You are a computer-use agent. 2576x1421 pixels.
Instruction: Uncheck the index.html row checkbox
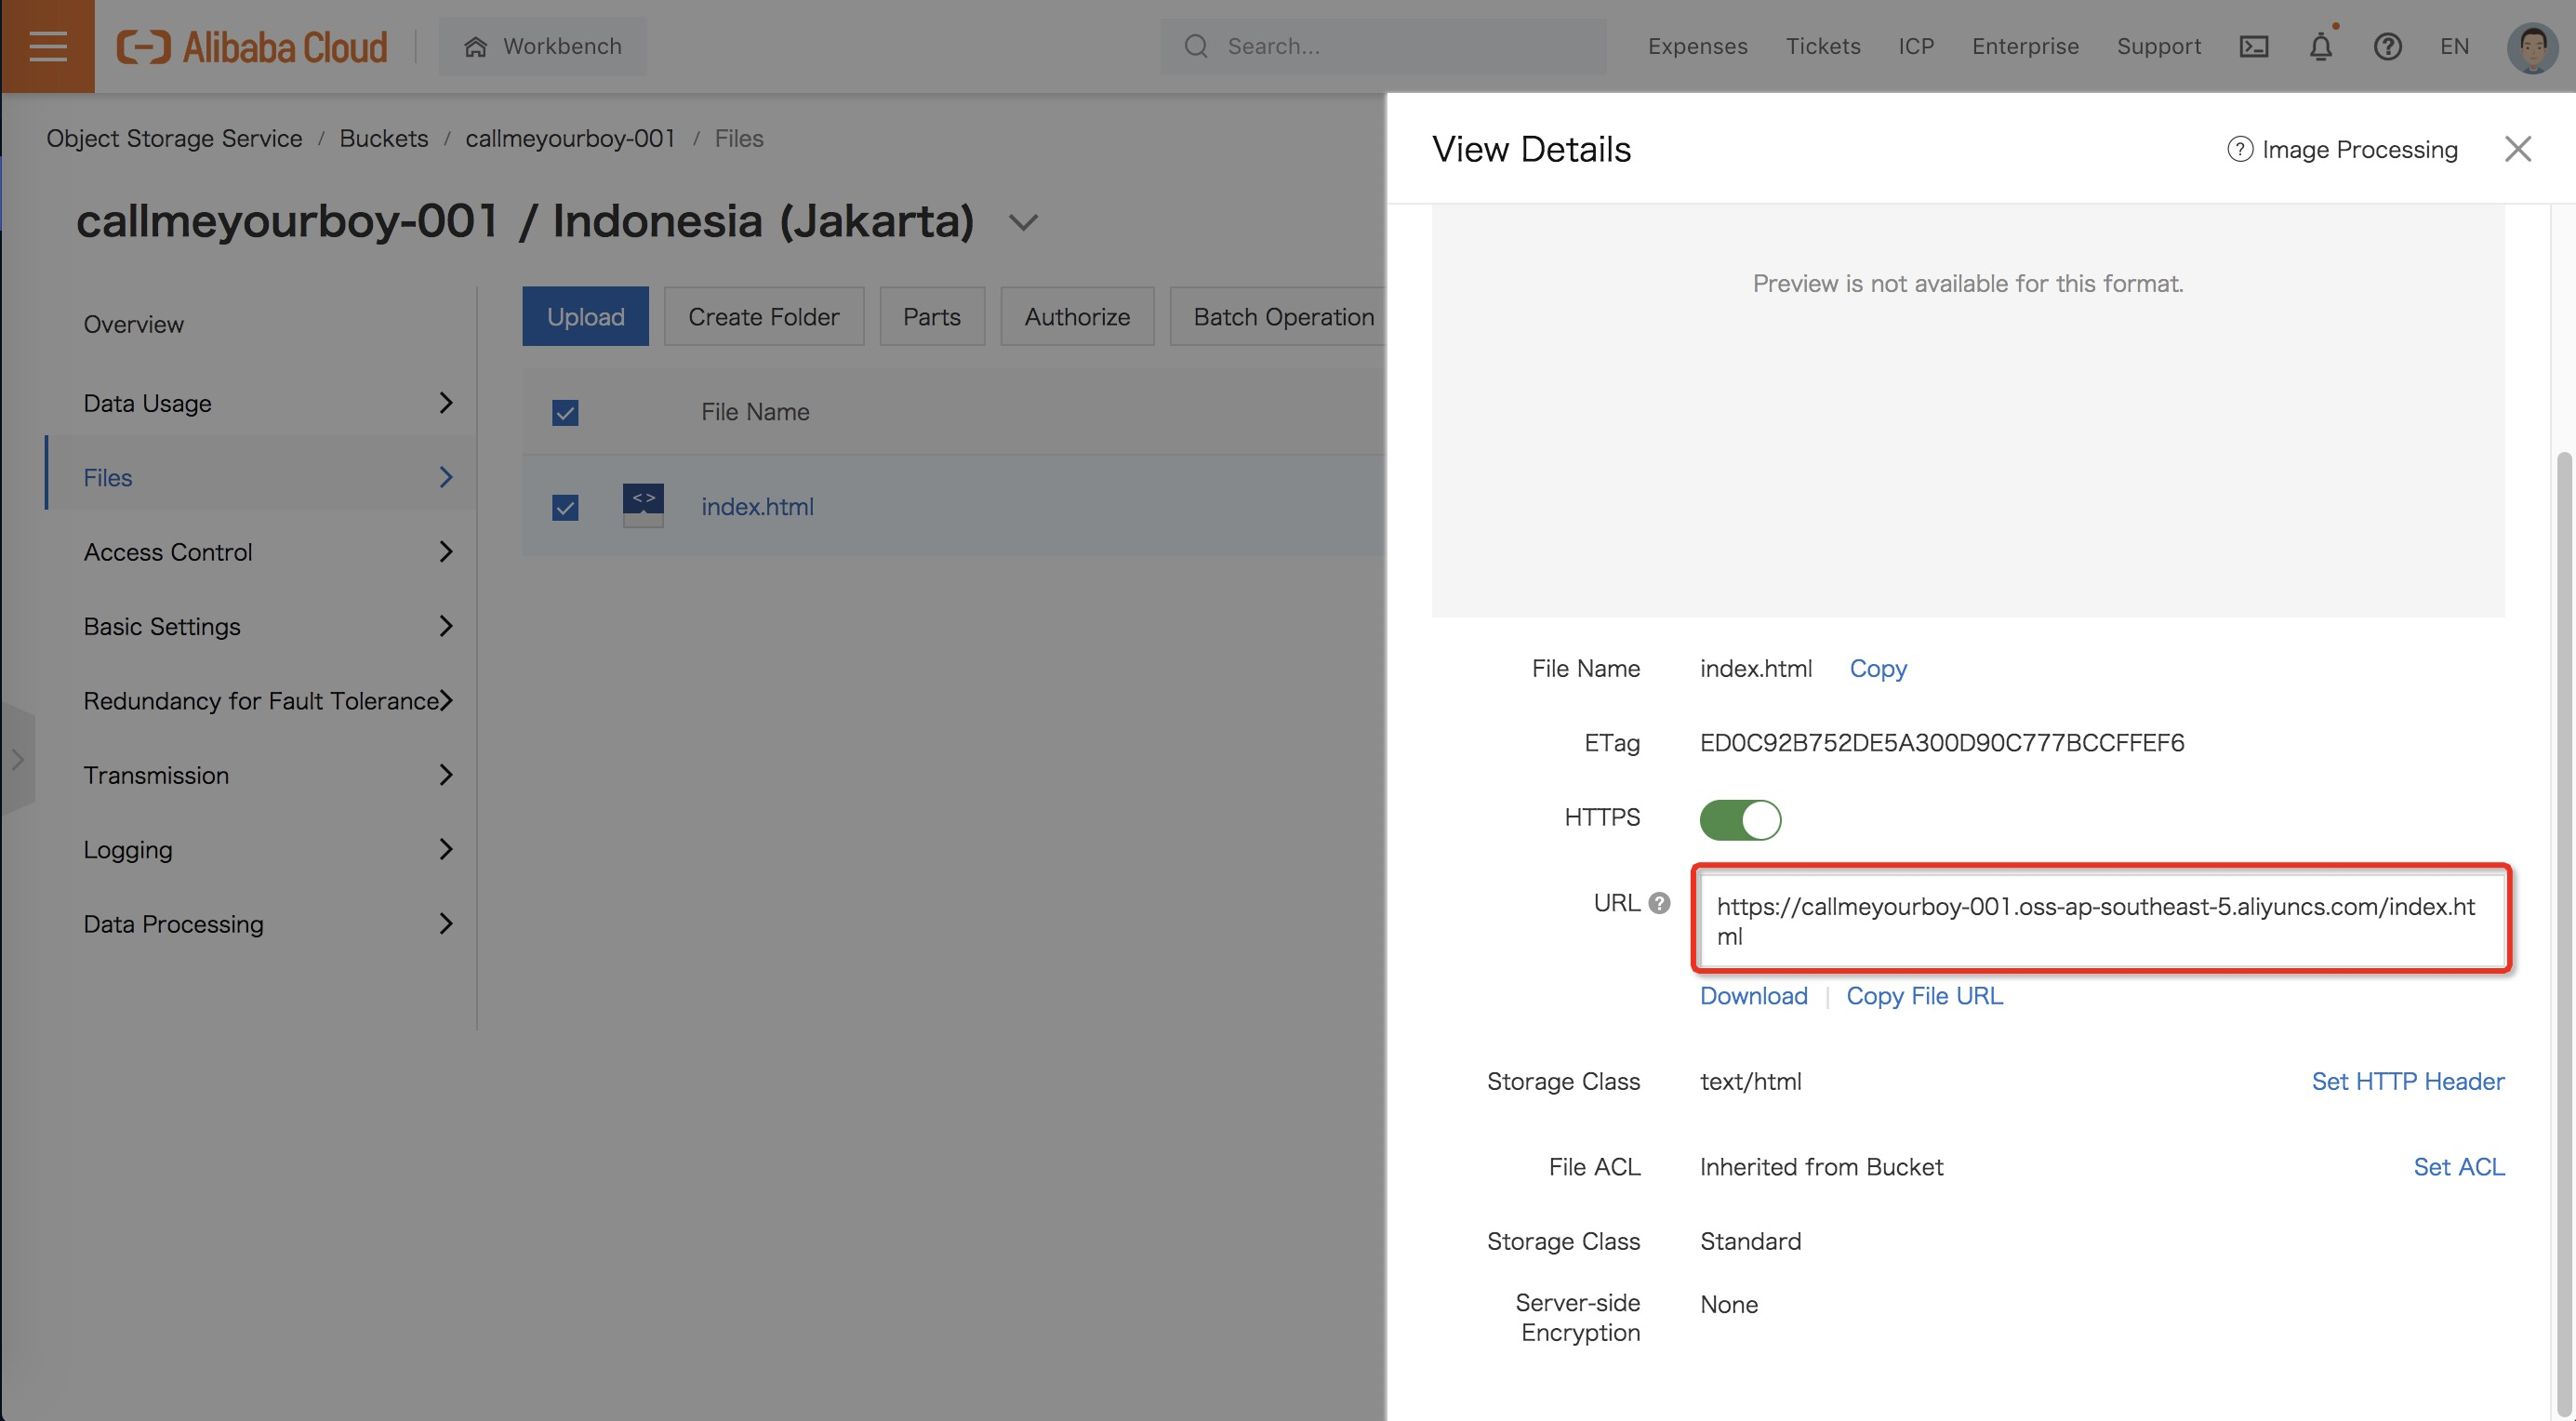[565, 508]
